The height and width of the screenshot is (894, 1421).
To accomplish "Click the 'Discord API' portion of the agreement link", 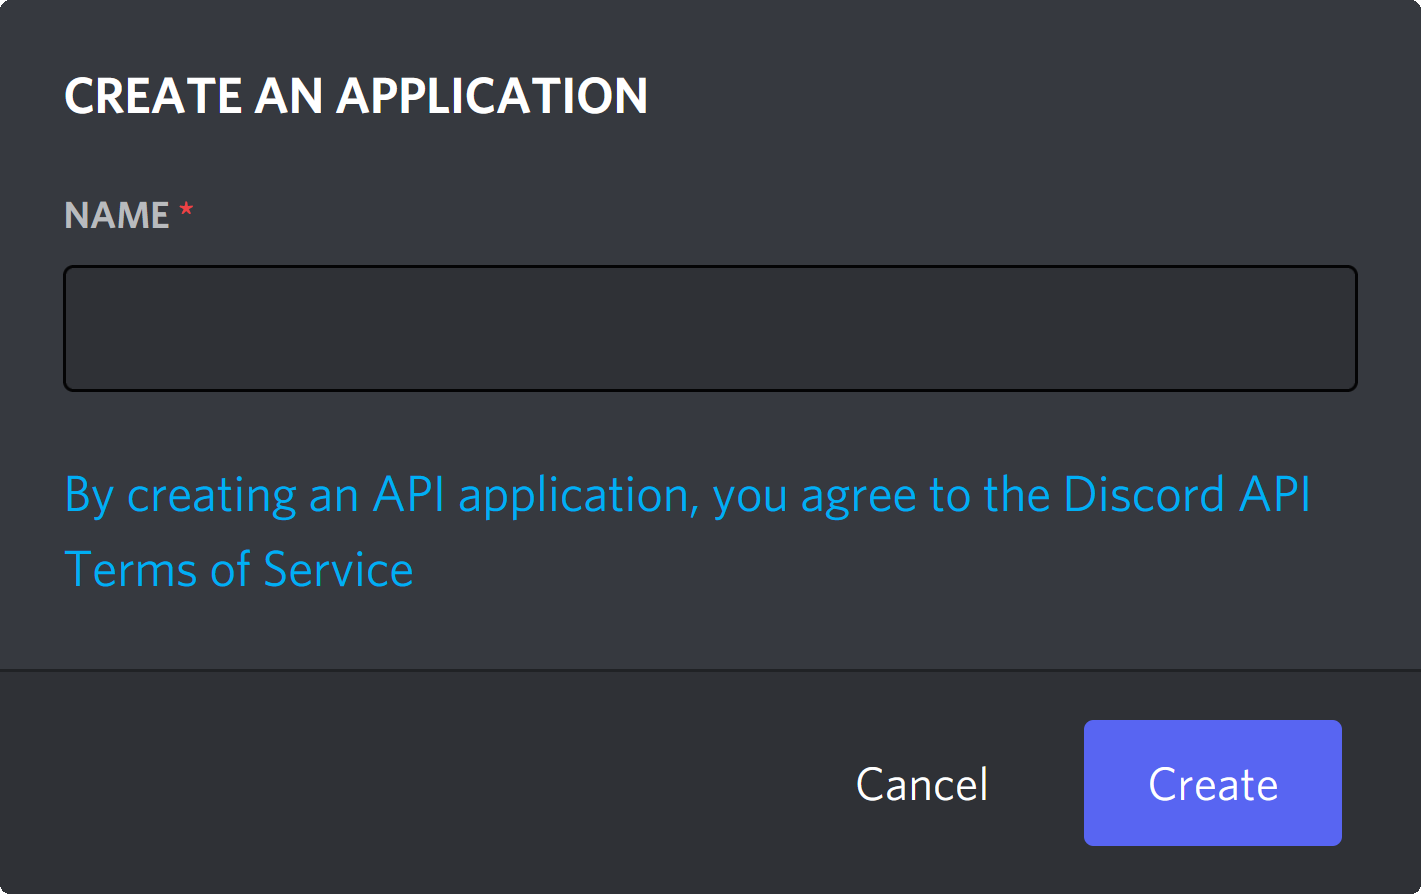I will point(1190,493).
